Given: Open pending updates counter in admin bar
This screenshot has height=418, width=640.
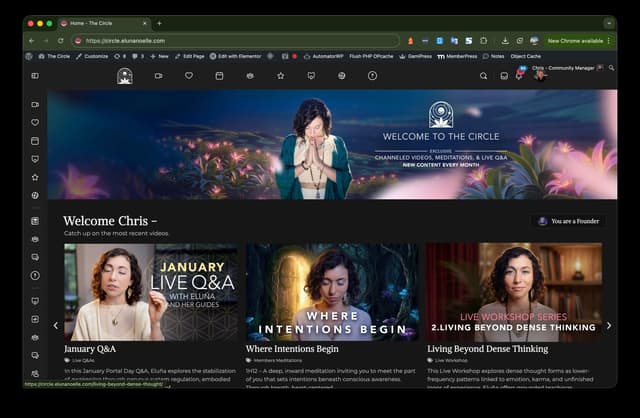Looking at the screenshot, I should (x=120, y=56).
